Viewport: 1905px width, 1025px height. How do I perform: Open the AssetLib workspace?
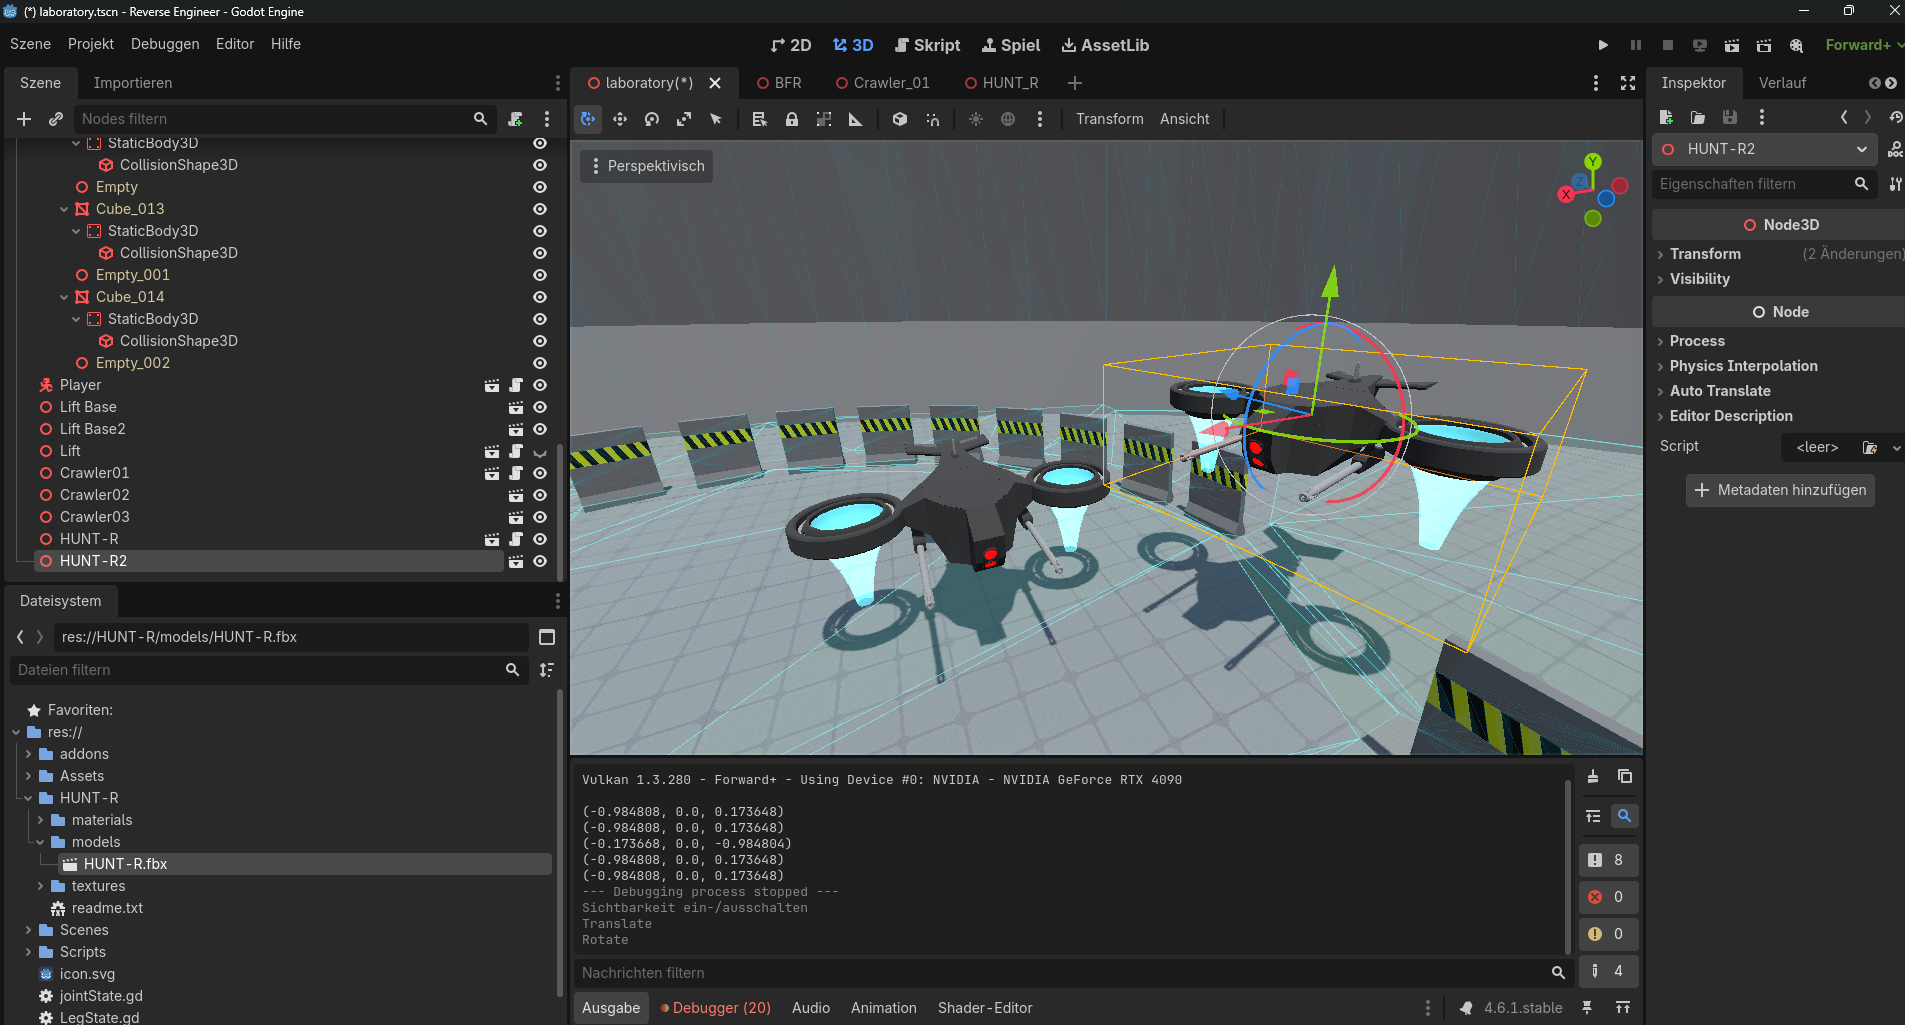tap(1105, 45)
